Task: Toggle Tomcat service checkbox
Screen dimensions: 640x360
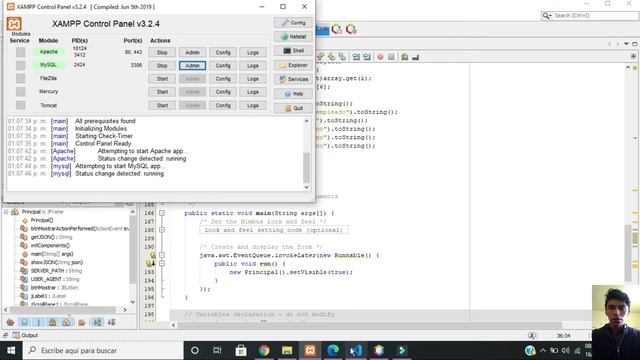Action: coord(20,105)
